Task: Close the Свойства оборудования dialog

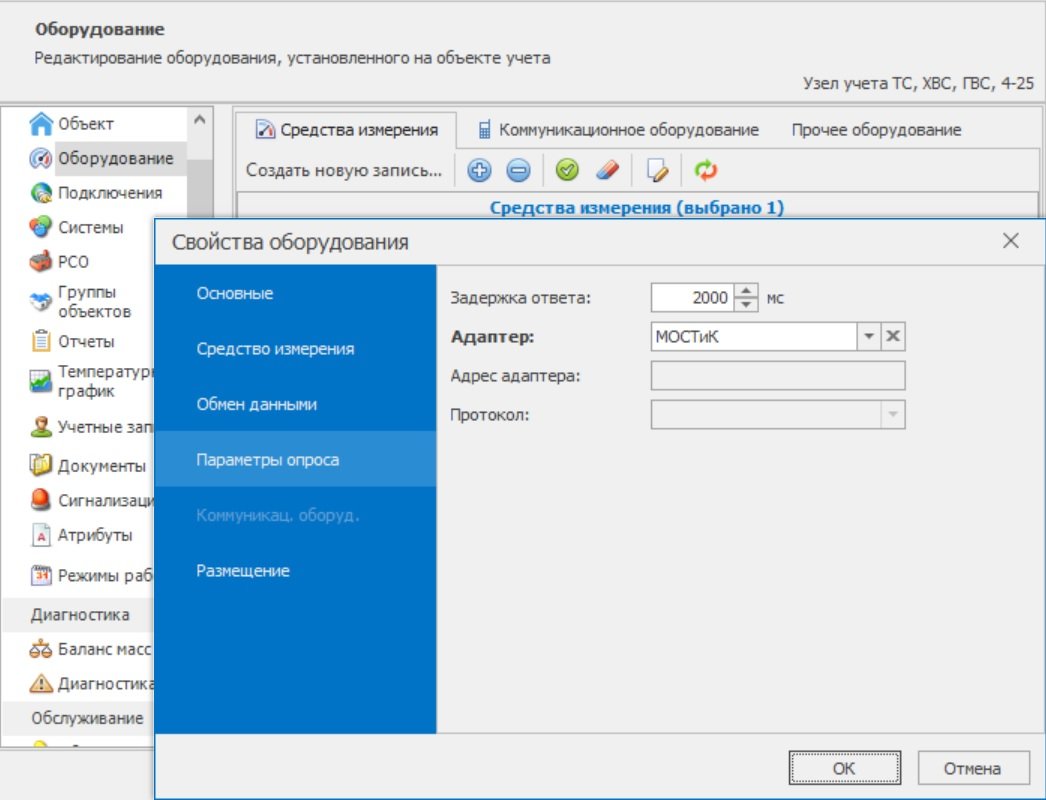Action: point(1011,241)
